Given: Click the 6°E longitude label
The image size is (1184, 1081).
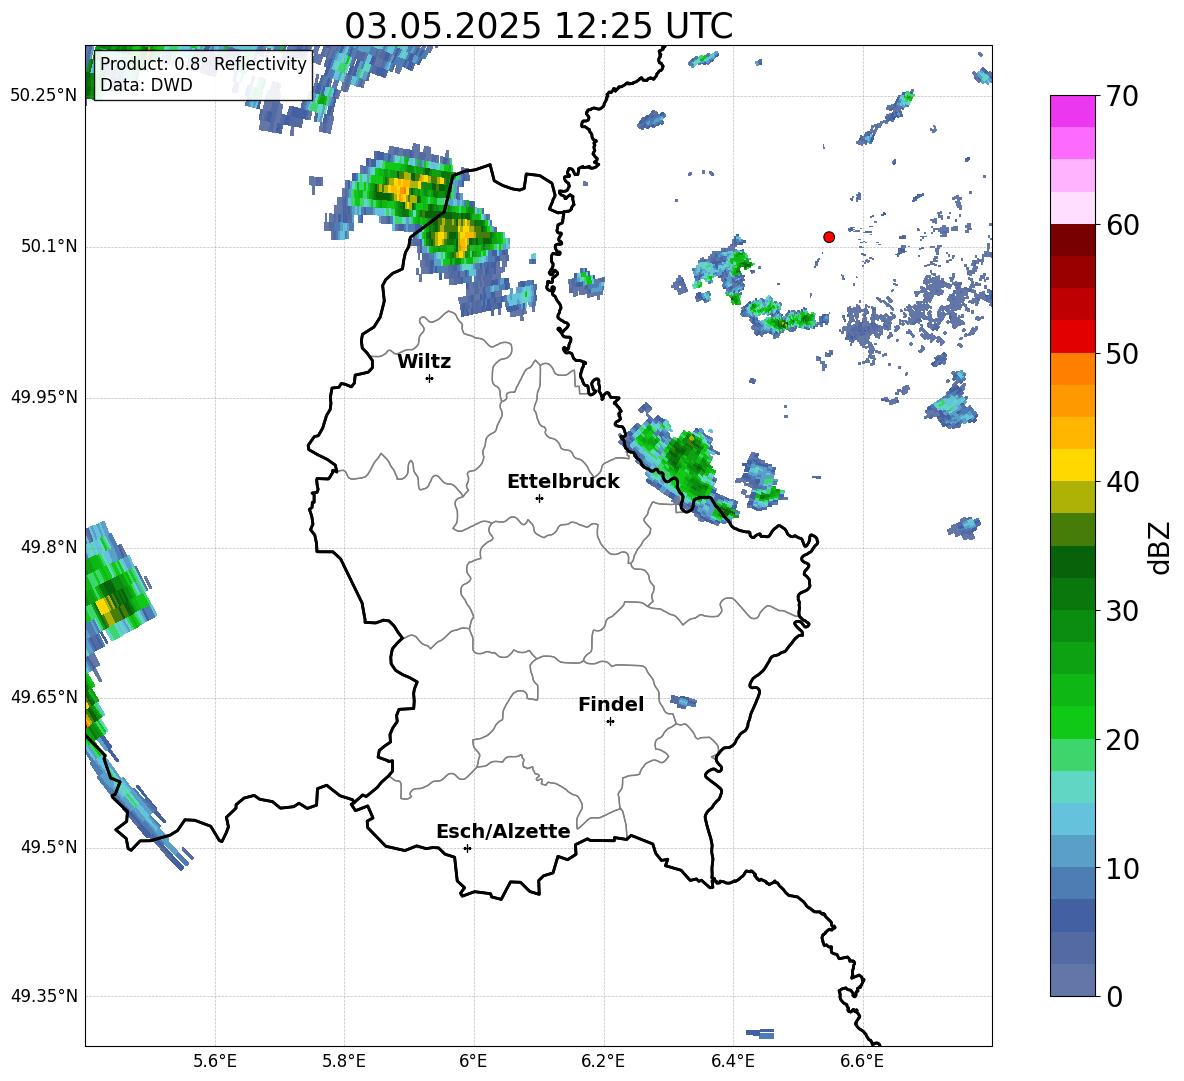Looking at the screenshot, I should click(x=473, y=1061).
